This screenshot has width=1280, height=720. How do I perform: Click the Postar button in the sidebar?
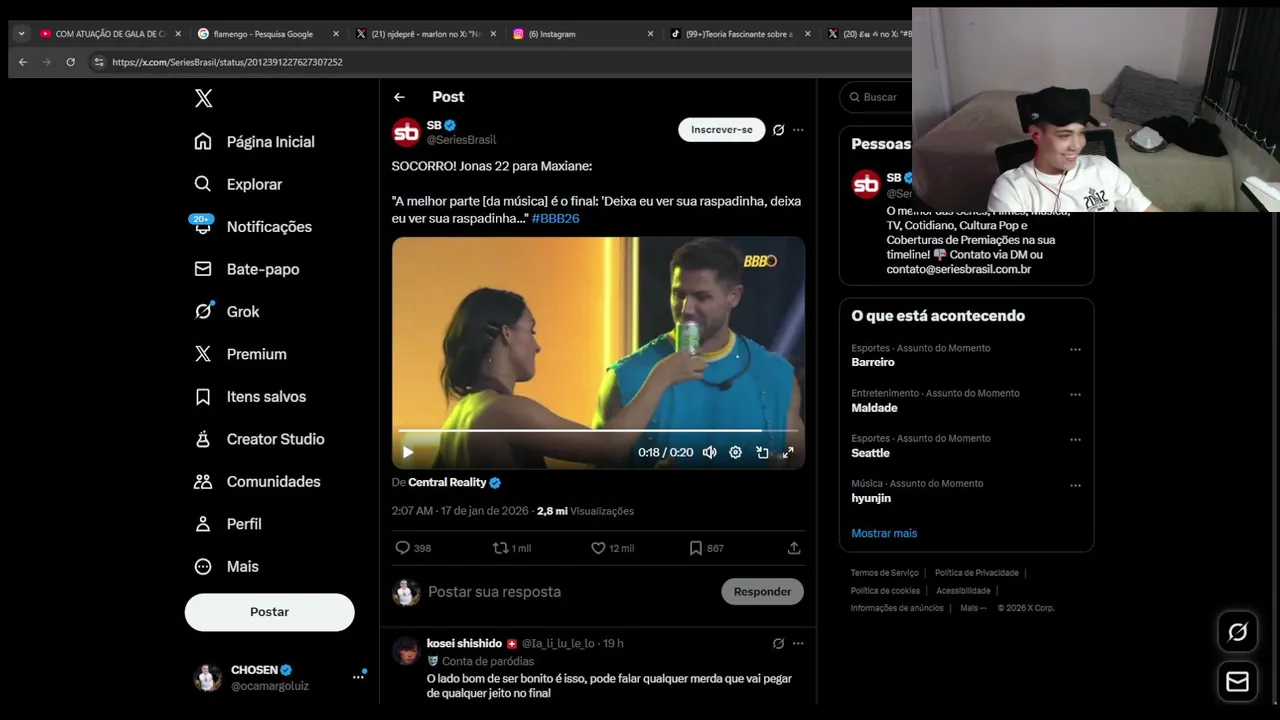(x=269, y=612)
